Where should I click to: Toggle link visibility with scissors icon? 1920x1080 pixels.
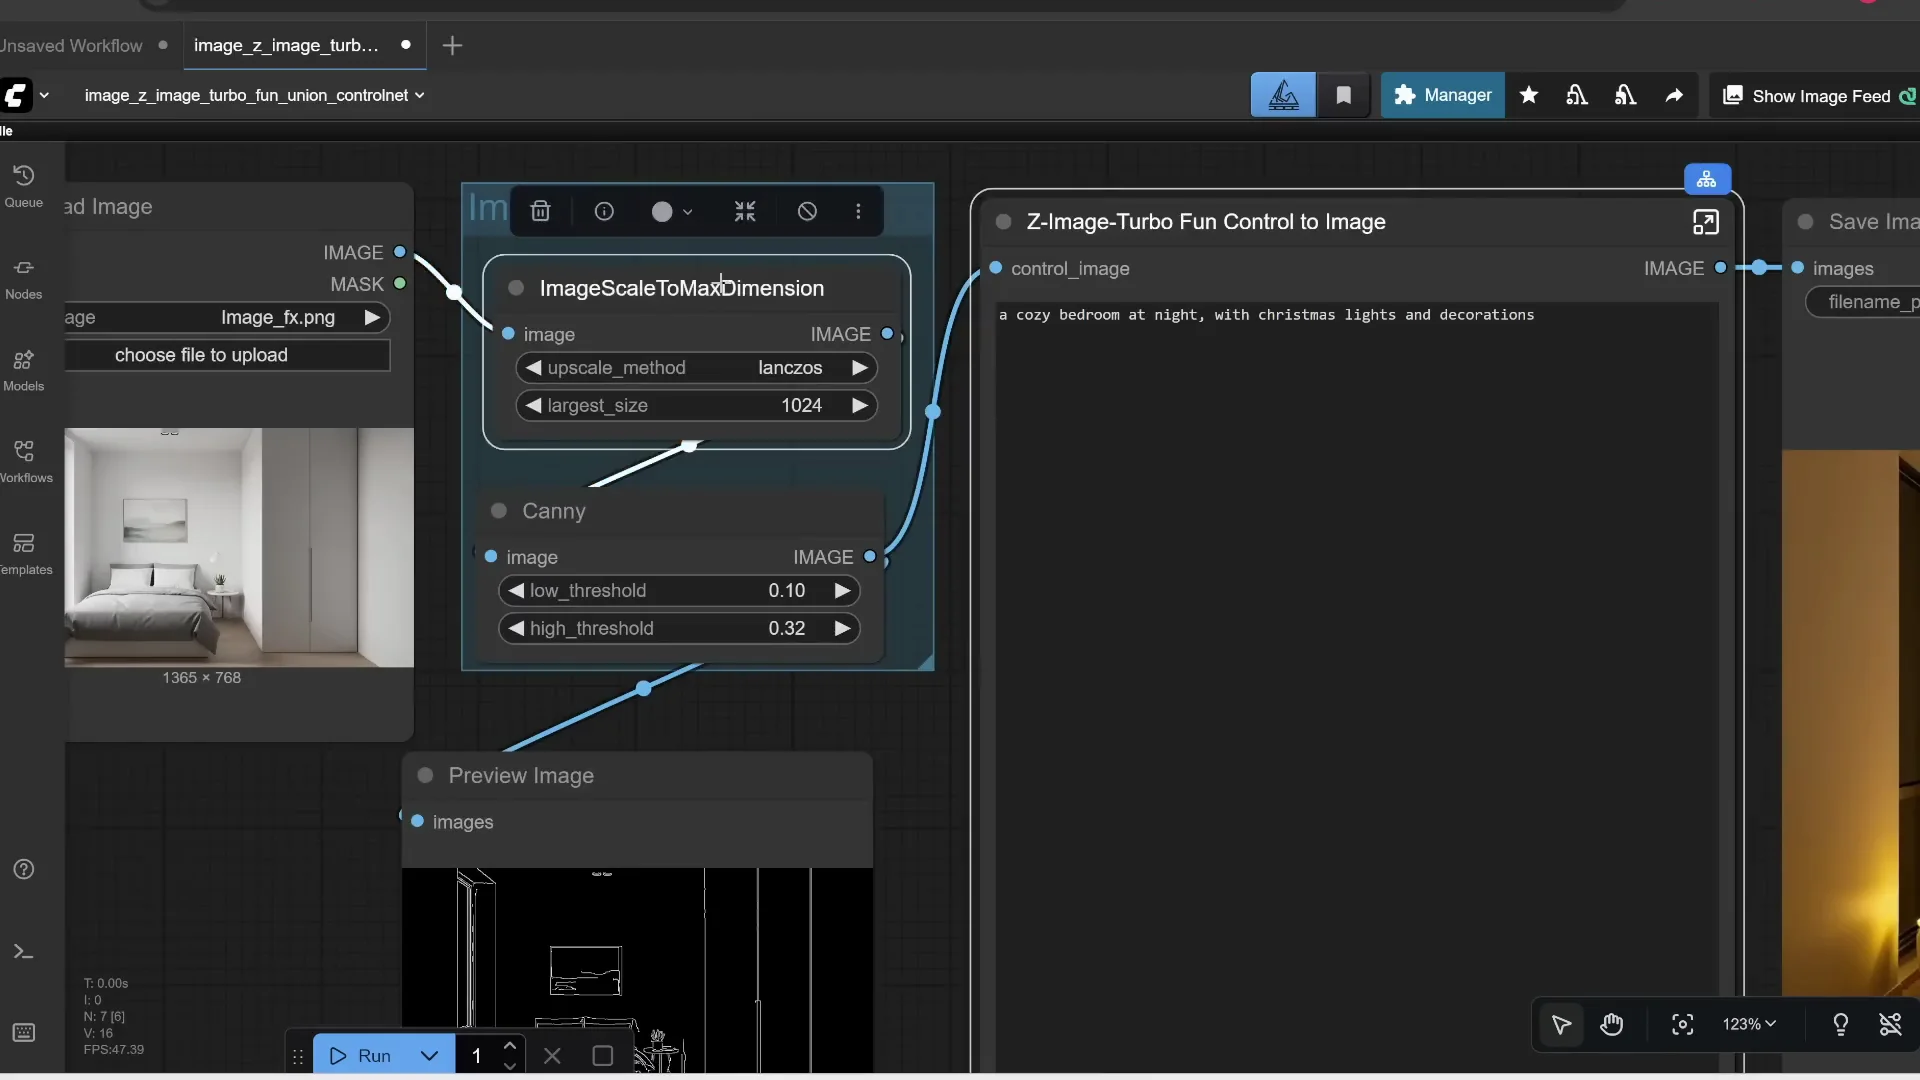coord(1891,1025)
